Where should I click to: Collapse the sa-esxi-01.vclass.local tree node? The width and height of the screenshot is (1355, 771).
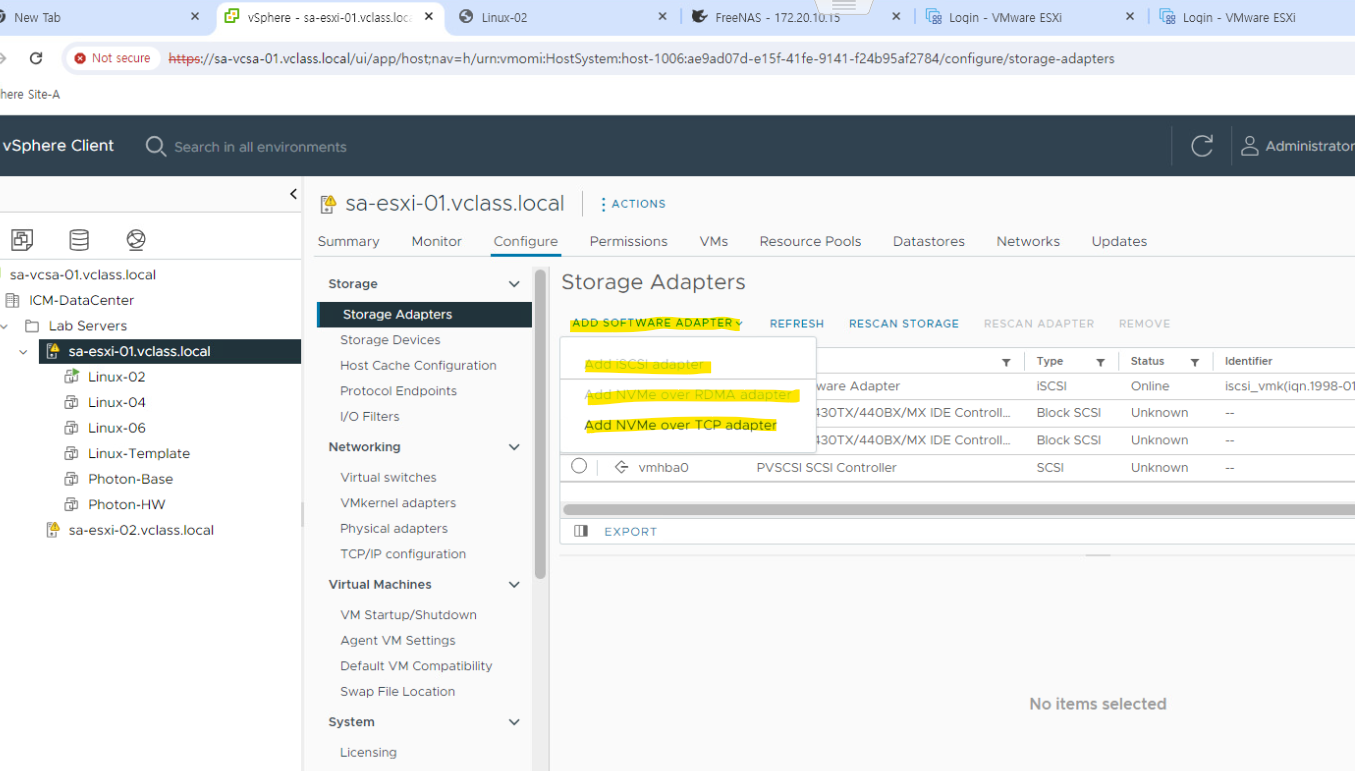coord(23,352)
